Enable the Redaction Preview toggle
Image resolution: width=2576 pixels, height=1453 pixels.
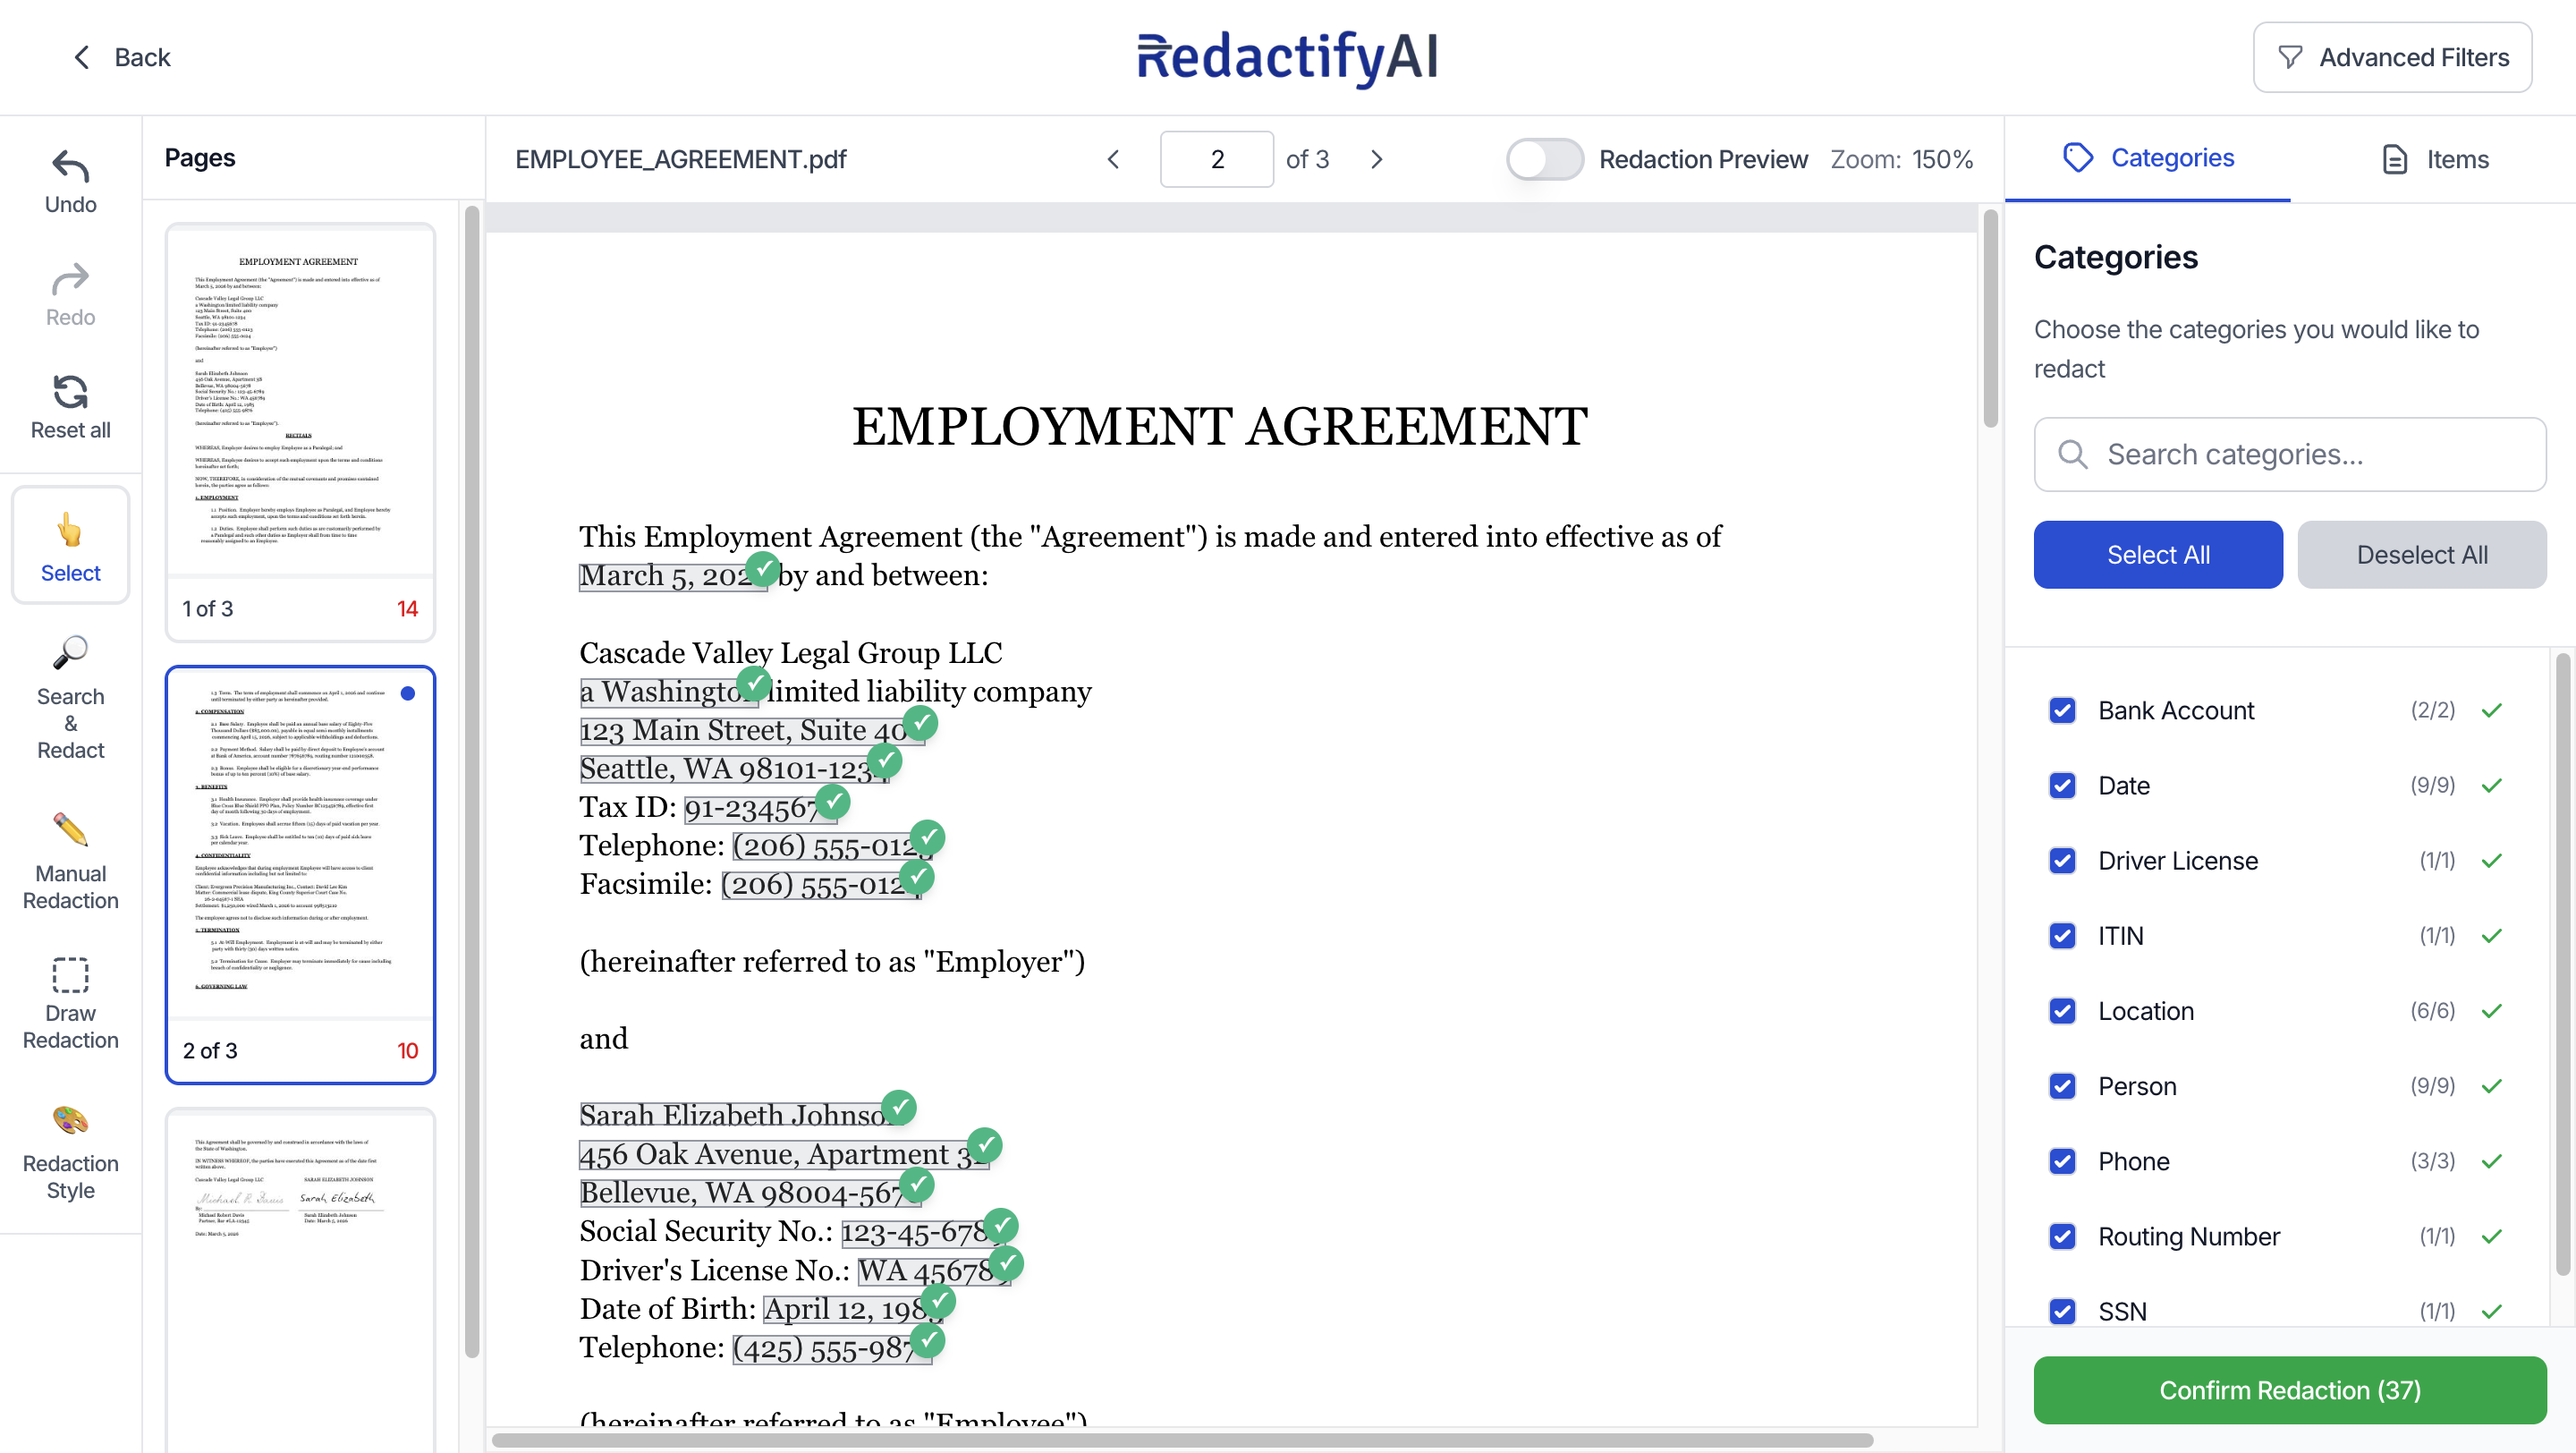[x=1544, y=159]
